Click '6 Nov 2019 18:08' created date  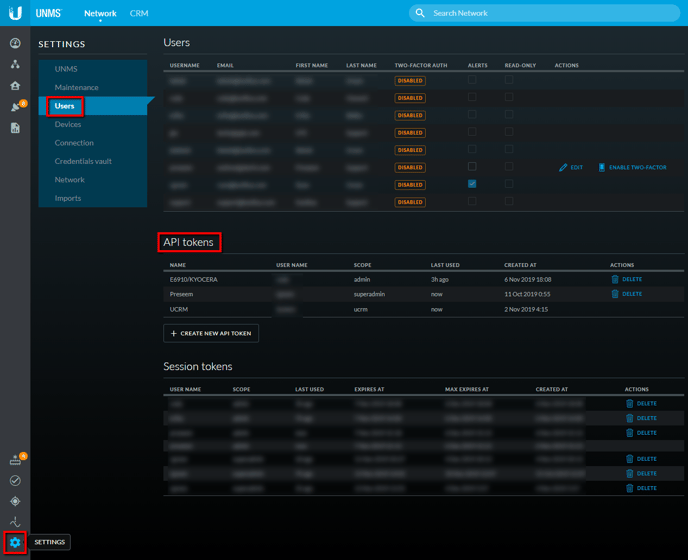pyautogui.click(x=528, y=280)
